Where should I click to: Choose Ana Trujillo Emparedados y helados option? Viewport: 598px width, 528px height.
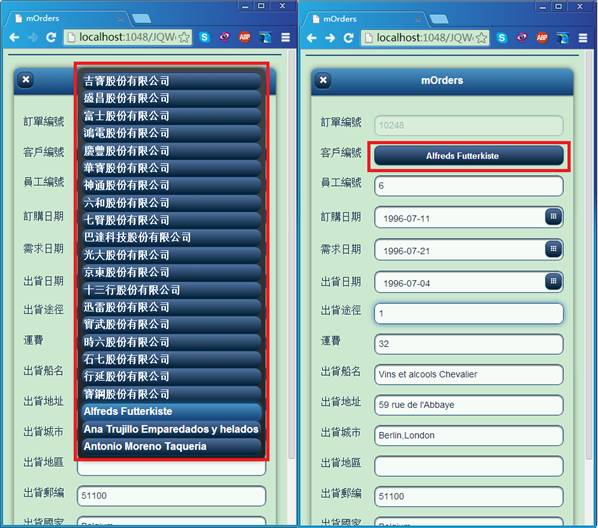pos(170,429)
